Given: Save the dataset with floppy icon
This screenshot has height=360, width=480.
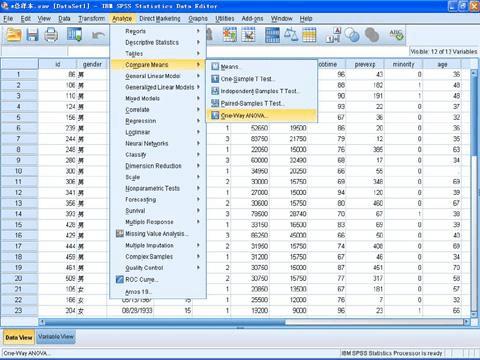Looking at the screenshot, I should pos(33,35).
